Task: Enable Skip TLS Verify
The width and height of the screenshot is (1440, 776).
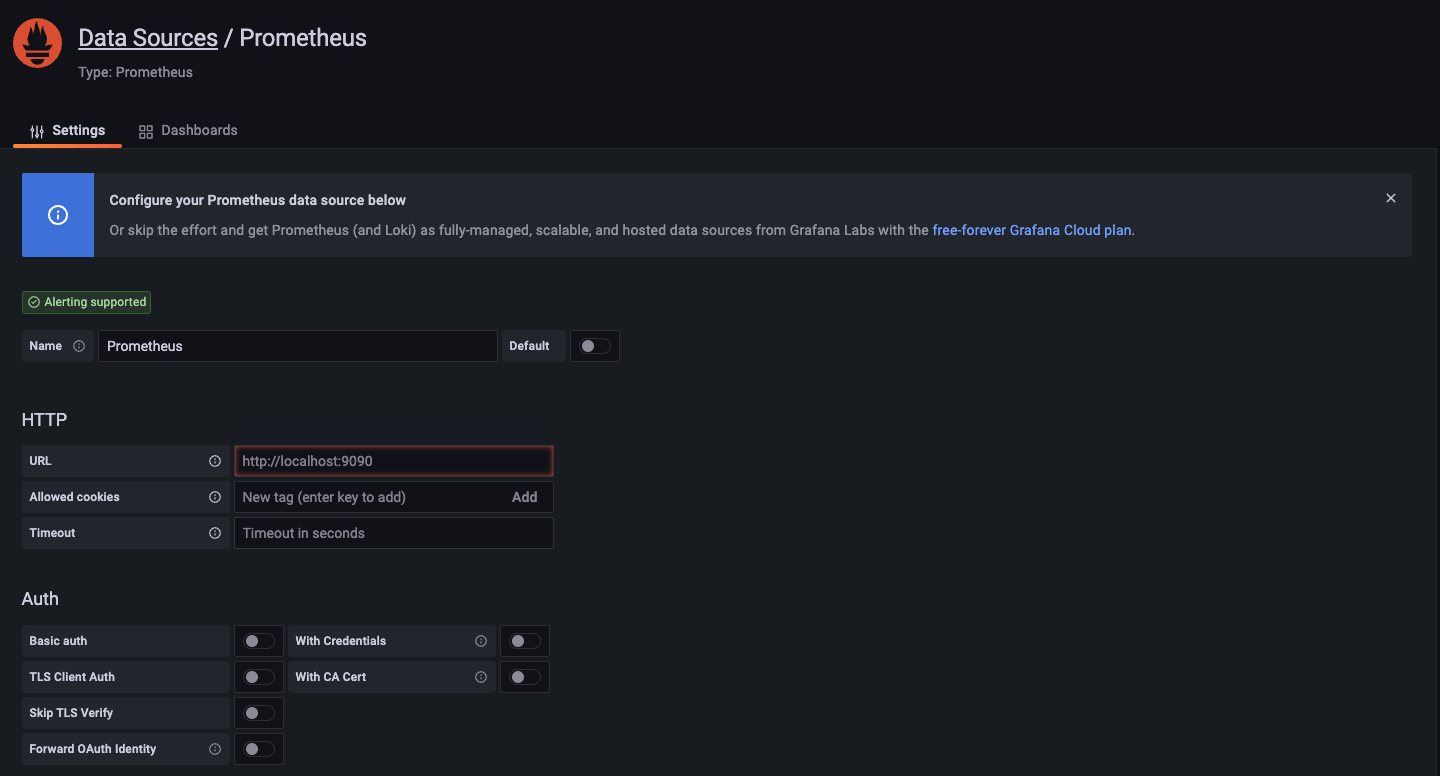Action: click(x=259, y=713)
